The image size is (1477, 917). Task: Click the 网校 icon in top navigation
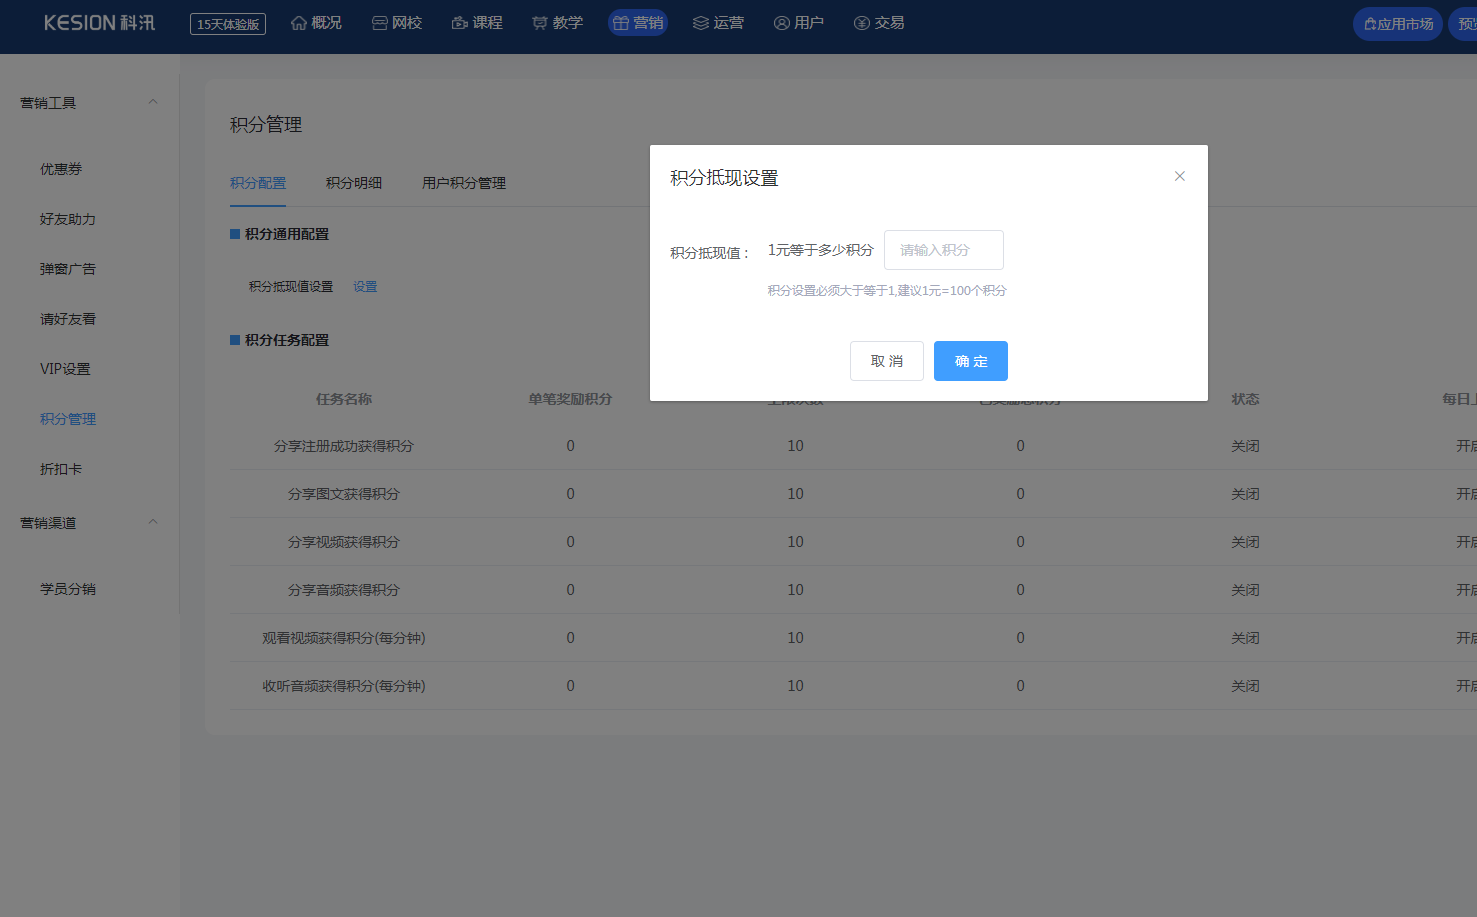pos(380,23)
